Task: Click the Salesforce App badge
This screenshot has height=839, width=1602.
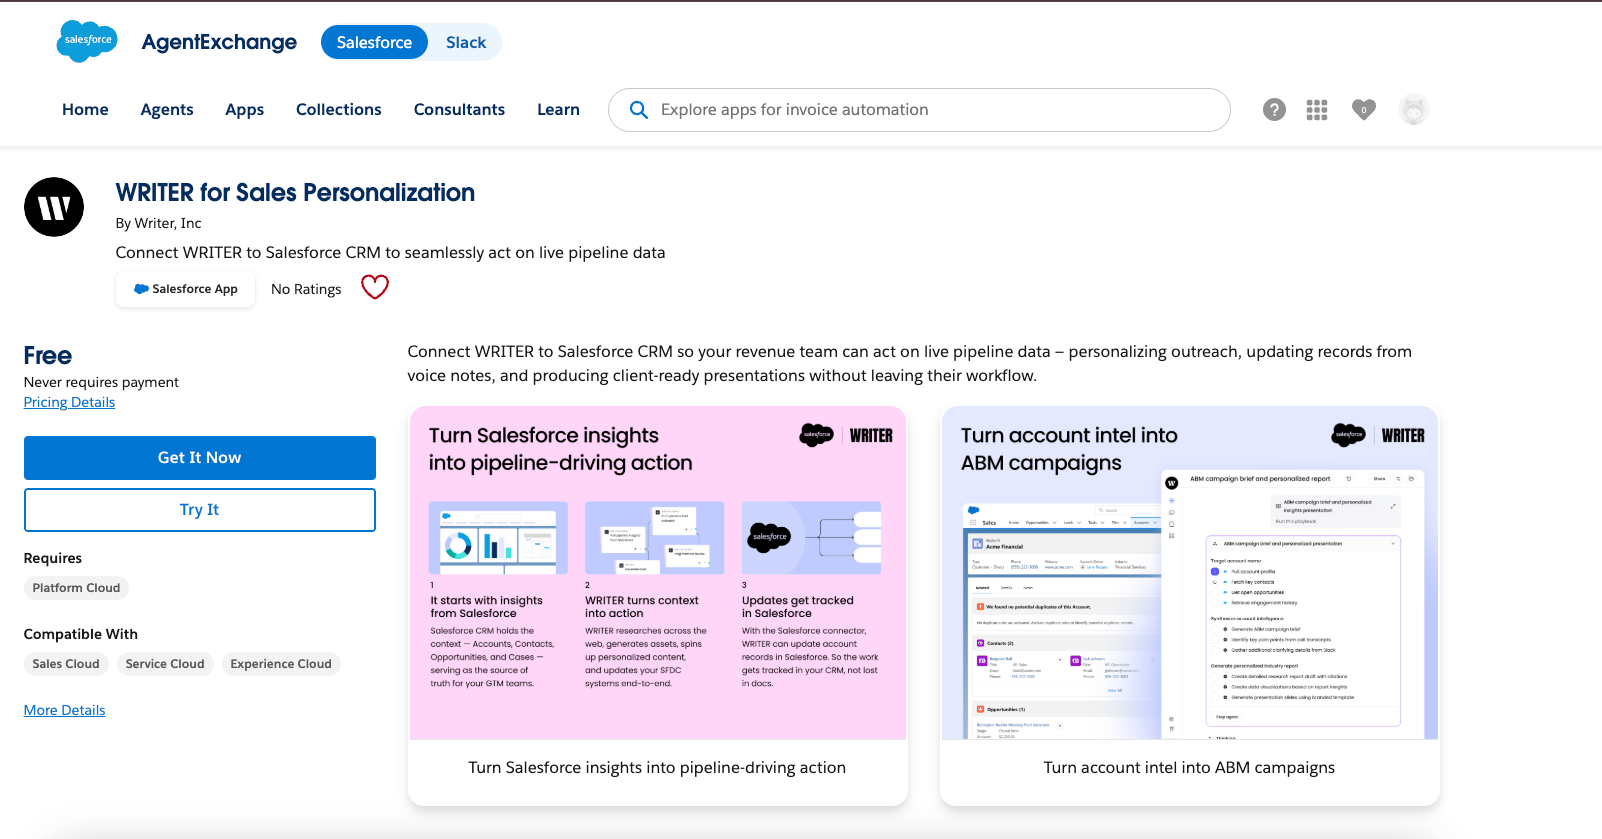Action: click(186, 289)
